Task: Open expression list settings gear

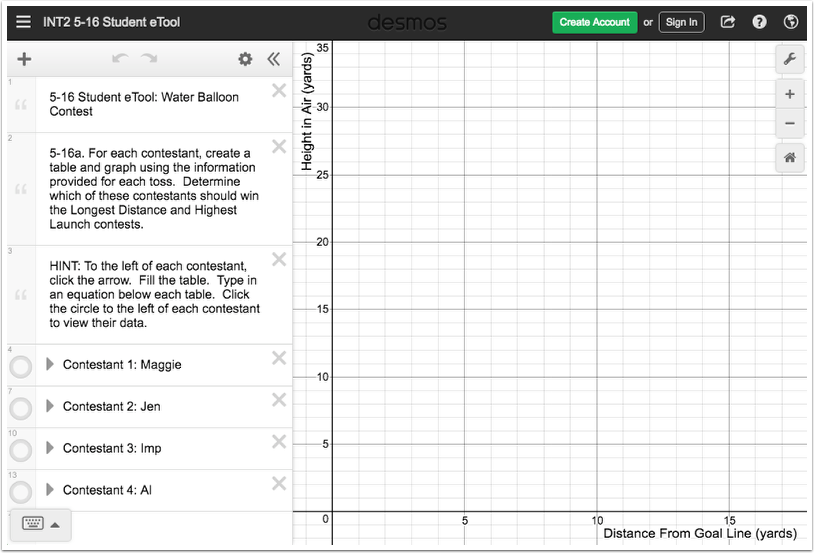Action: (245, 59)
